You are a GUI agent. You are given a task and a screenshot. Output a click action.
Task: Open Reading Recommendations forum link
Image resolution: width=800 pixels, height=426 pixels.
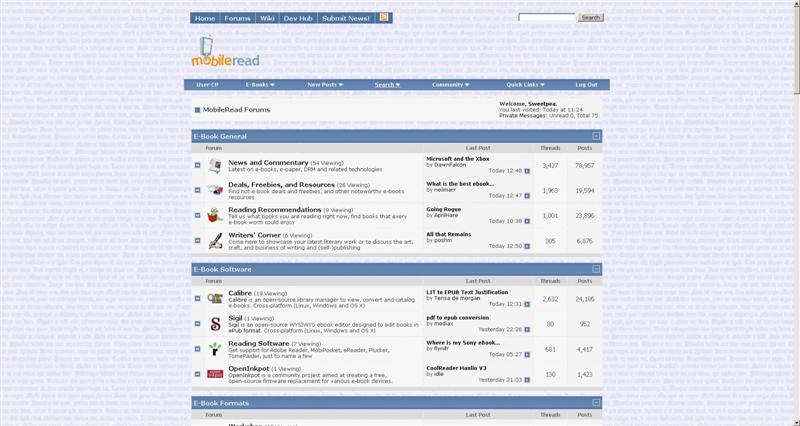274,210
